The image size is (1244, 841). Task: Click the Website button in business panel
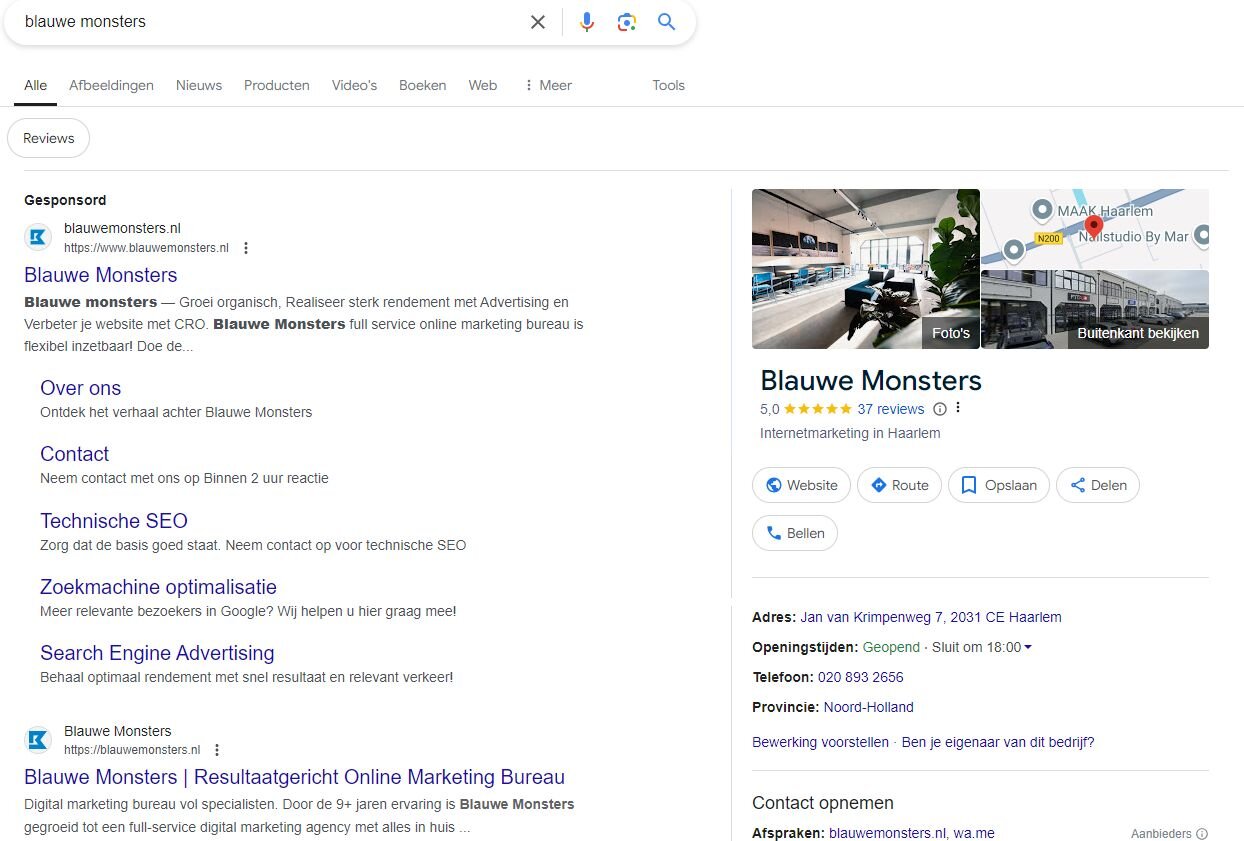point(801,485)
